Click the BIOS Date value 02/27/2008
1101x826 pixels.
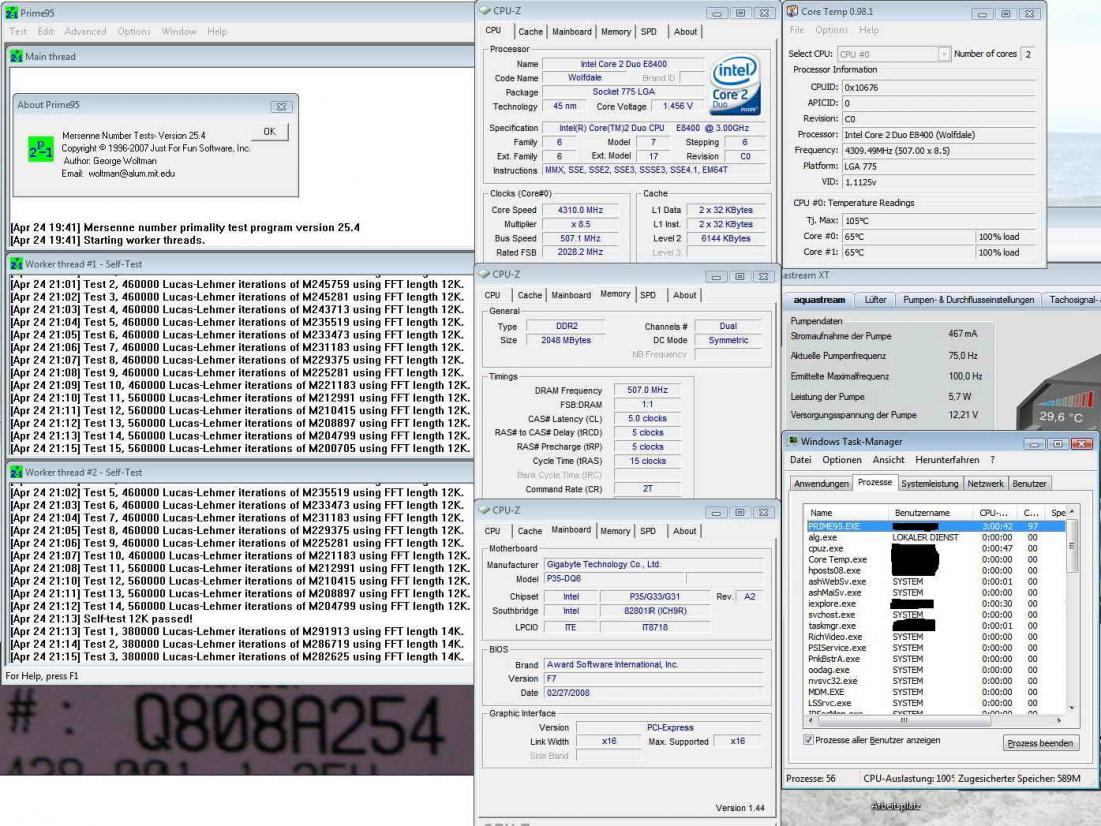click(x=653, y=693)
